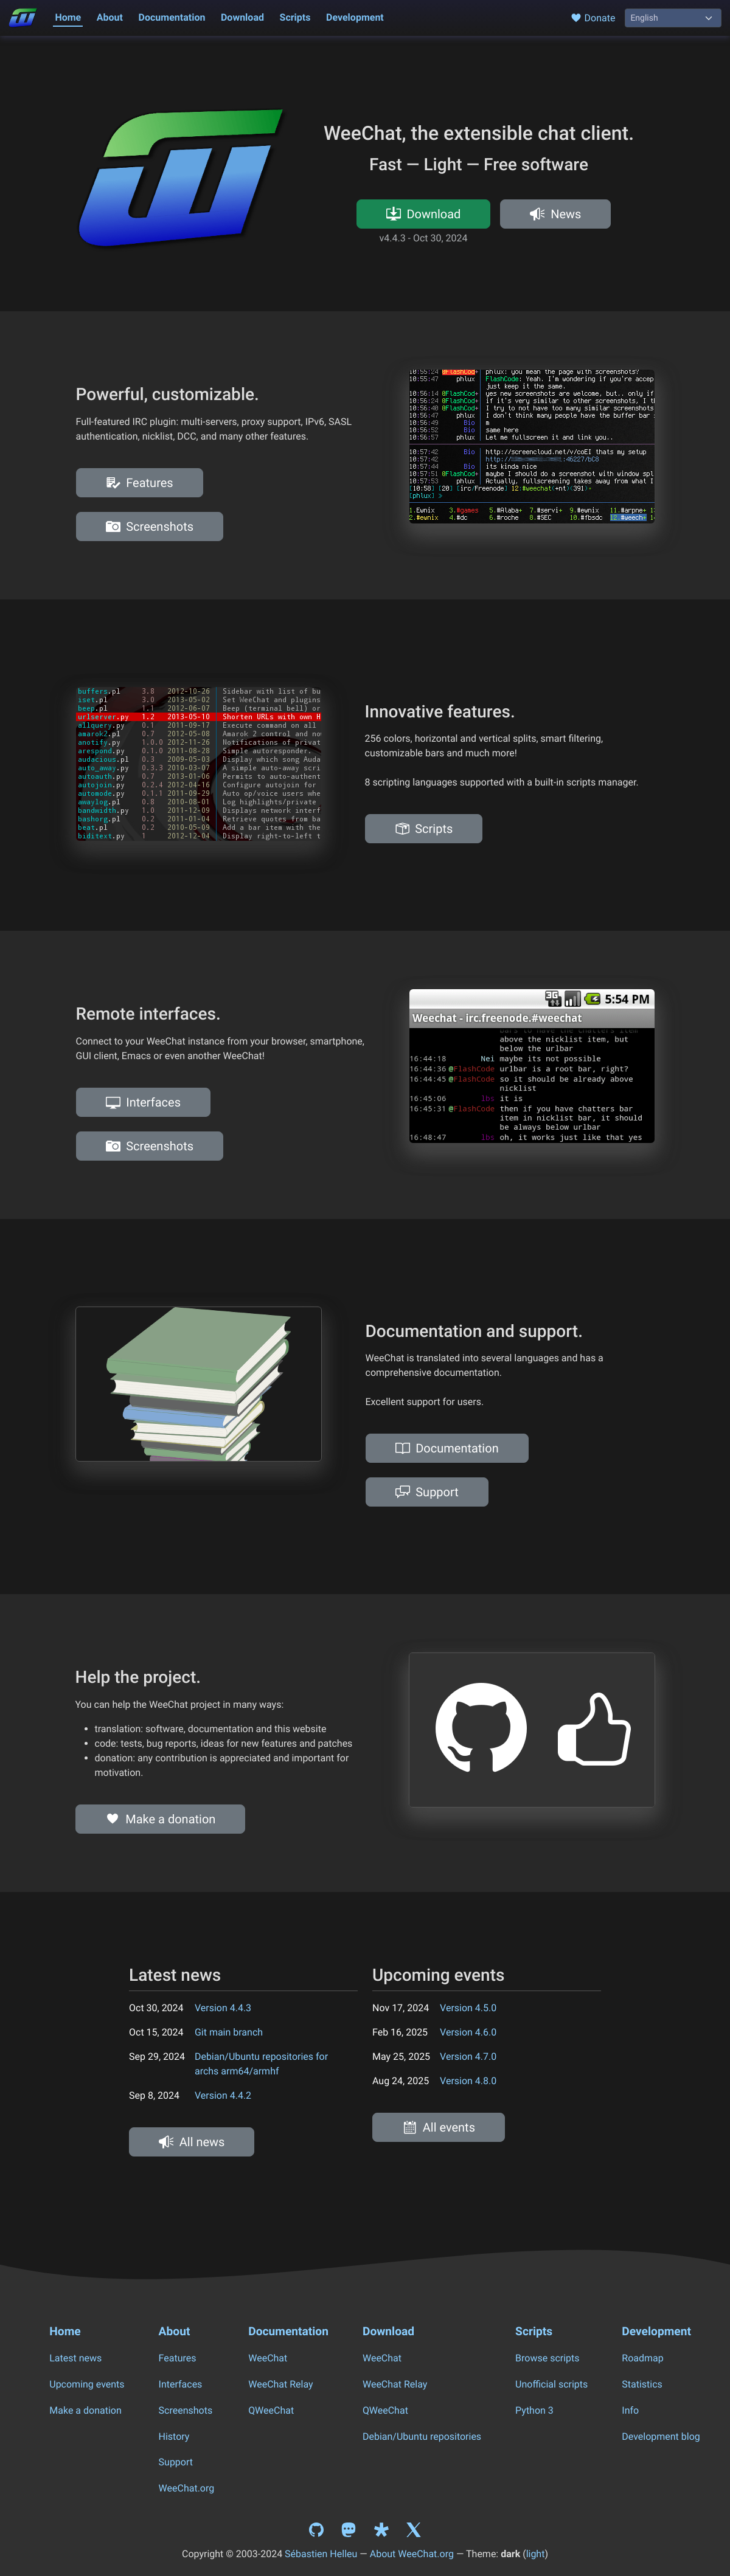Open footer Browse scripts link
The height and width of the screenshot is (2576, 730).
click(547, 2358)
